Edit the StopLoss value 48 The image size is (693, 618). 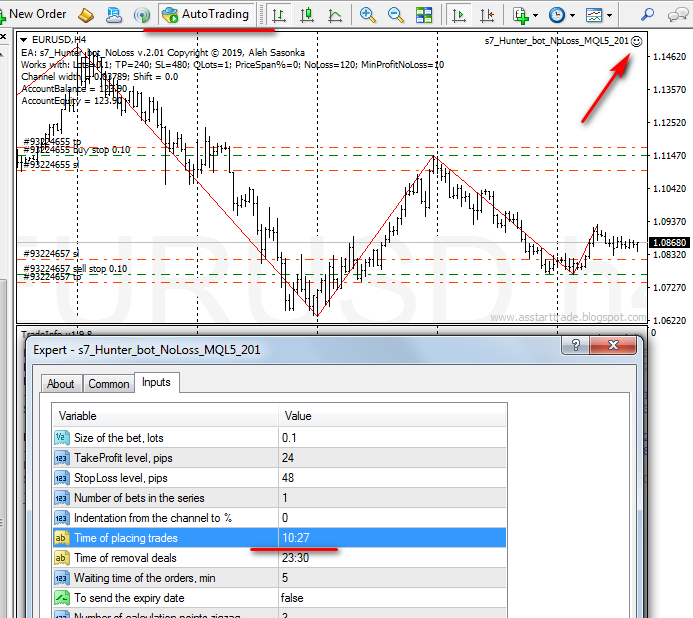392,478
